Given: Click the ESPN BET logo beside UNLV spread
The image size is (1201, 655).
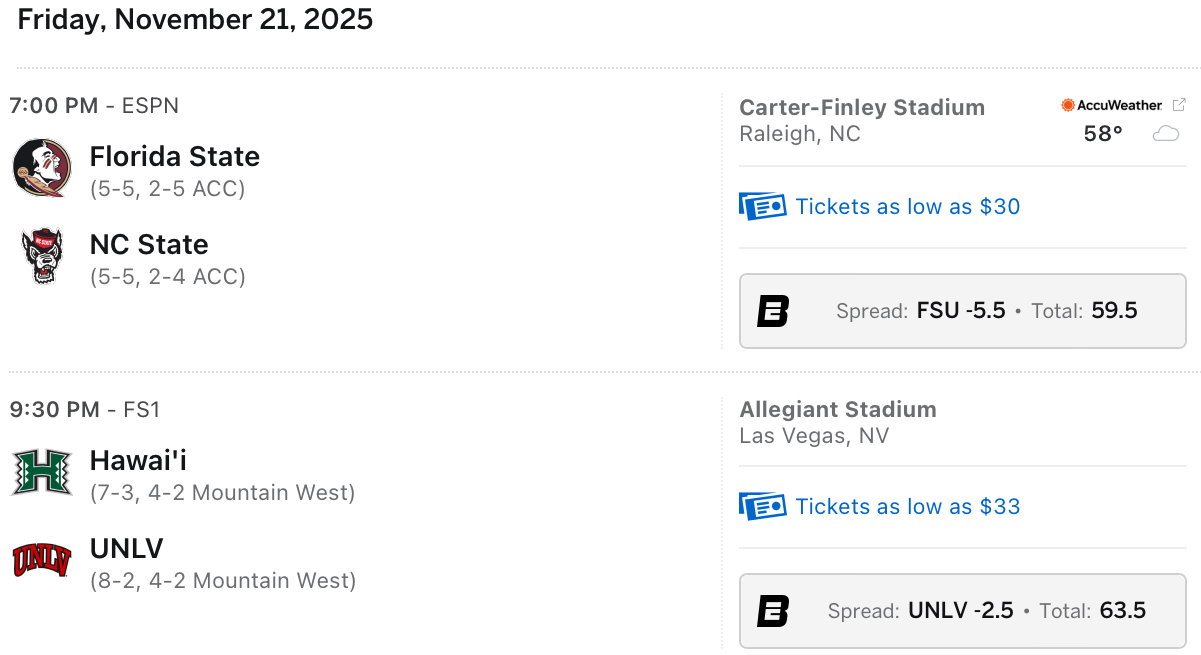Looking at the screenshot, I should pyautogui.click(x=773, y=611).
